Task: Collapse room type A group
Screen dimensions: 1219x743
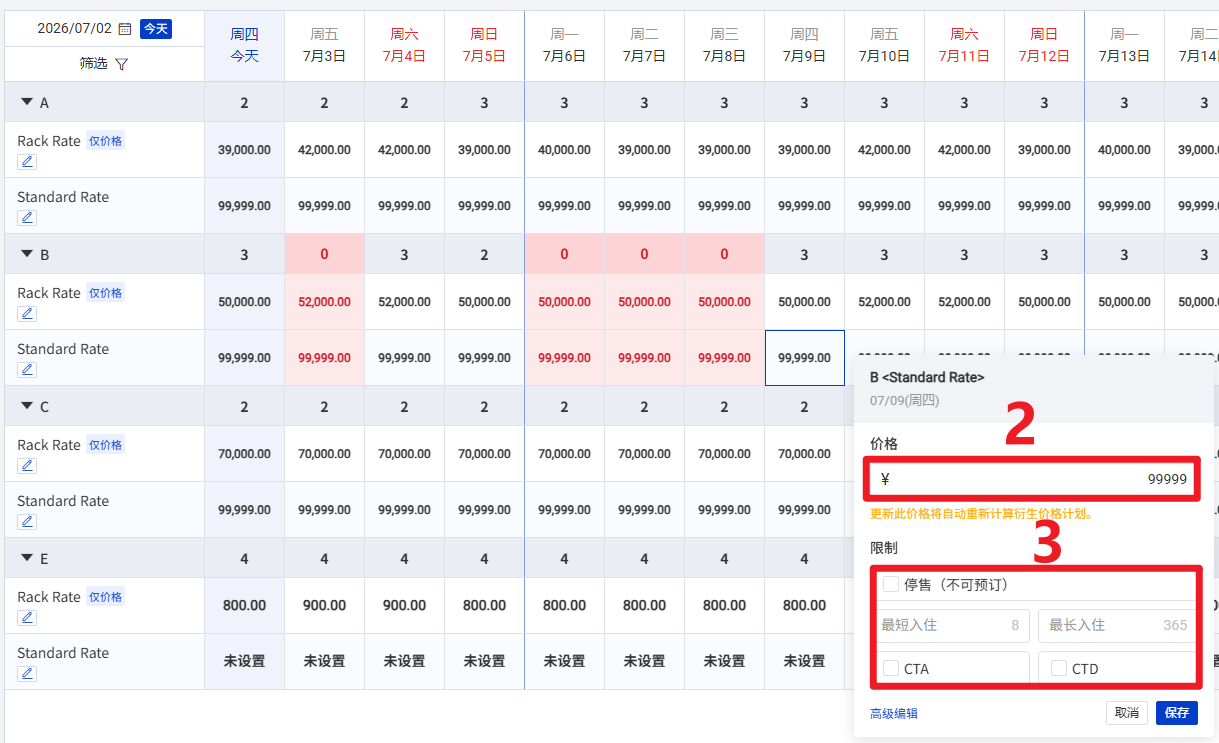Action: [27, 102]
